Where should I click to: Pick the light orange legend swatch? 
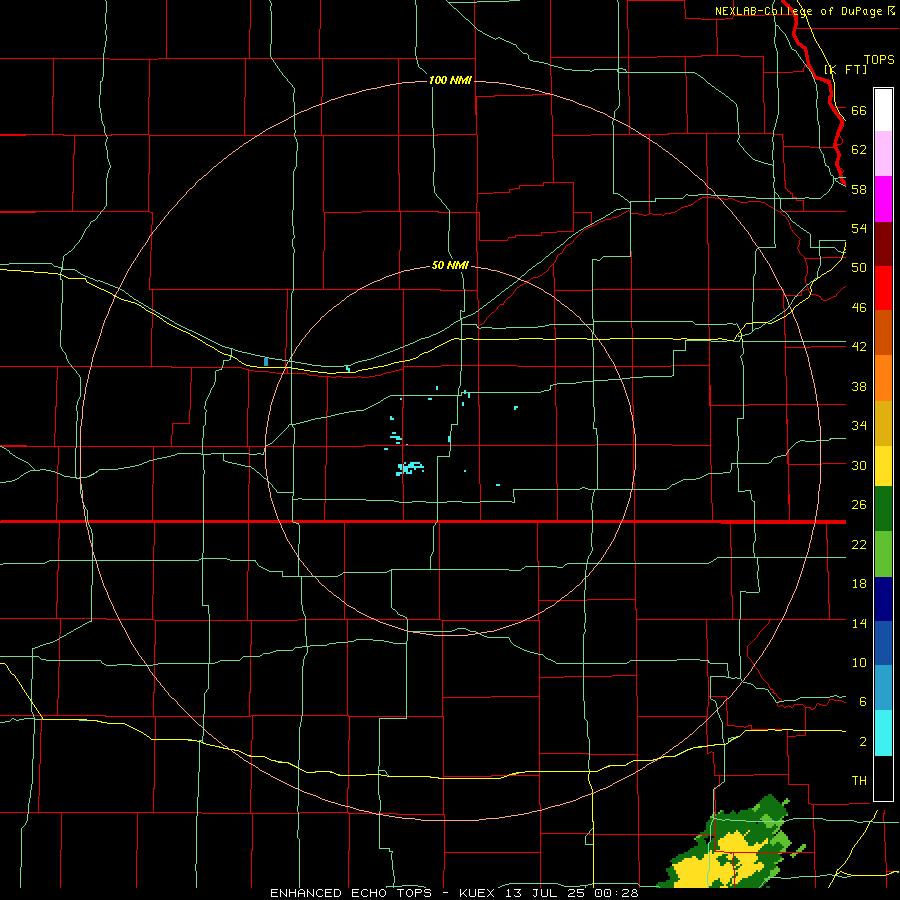(x=883, y=378)
